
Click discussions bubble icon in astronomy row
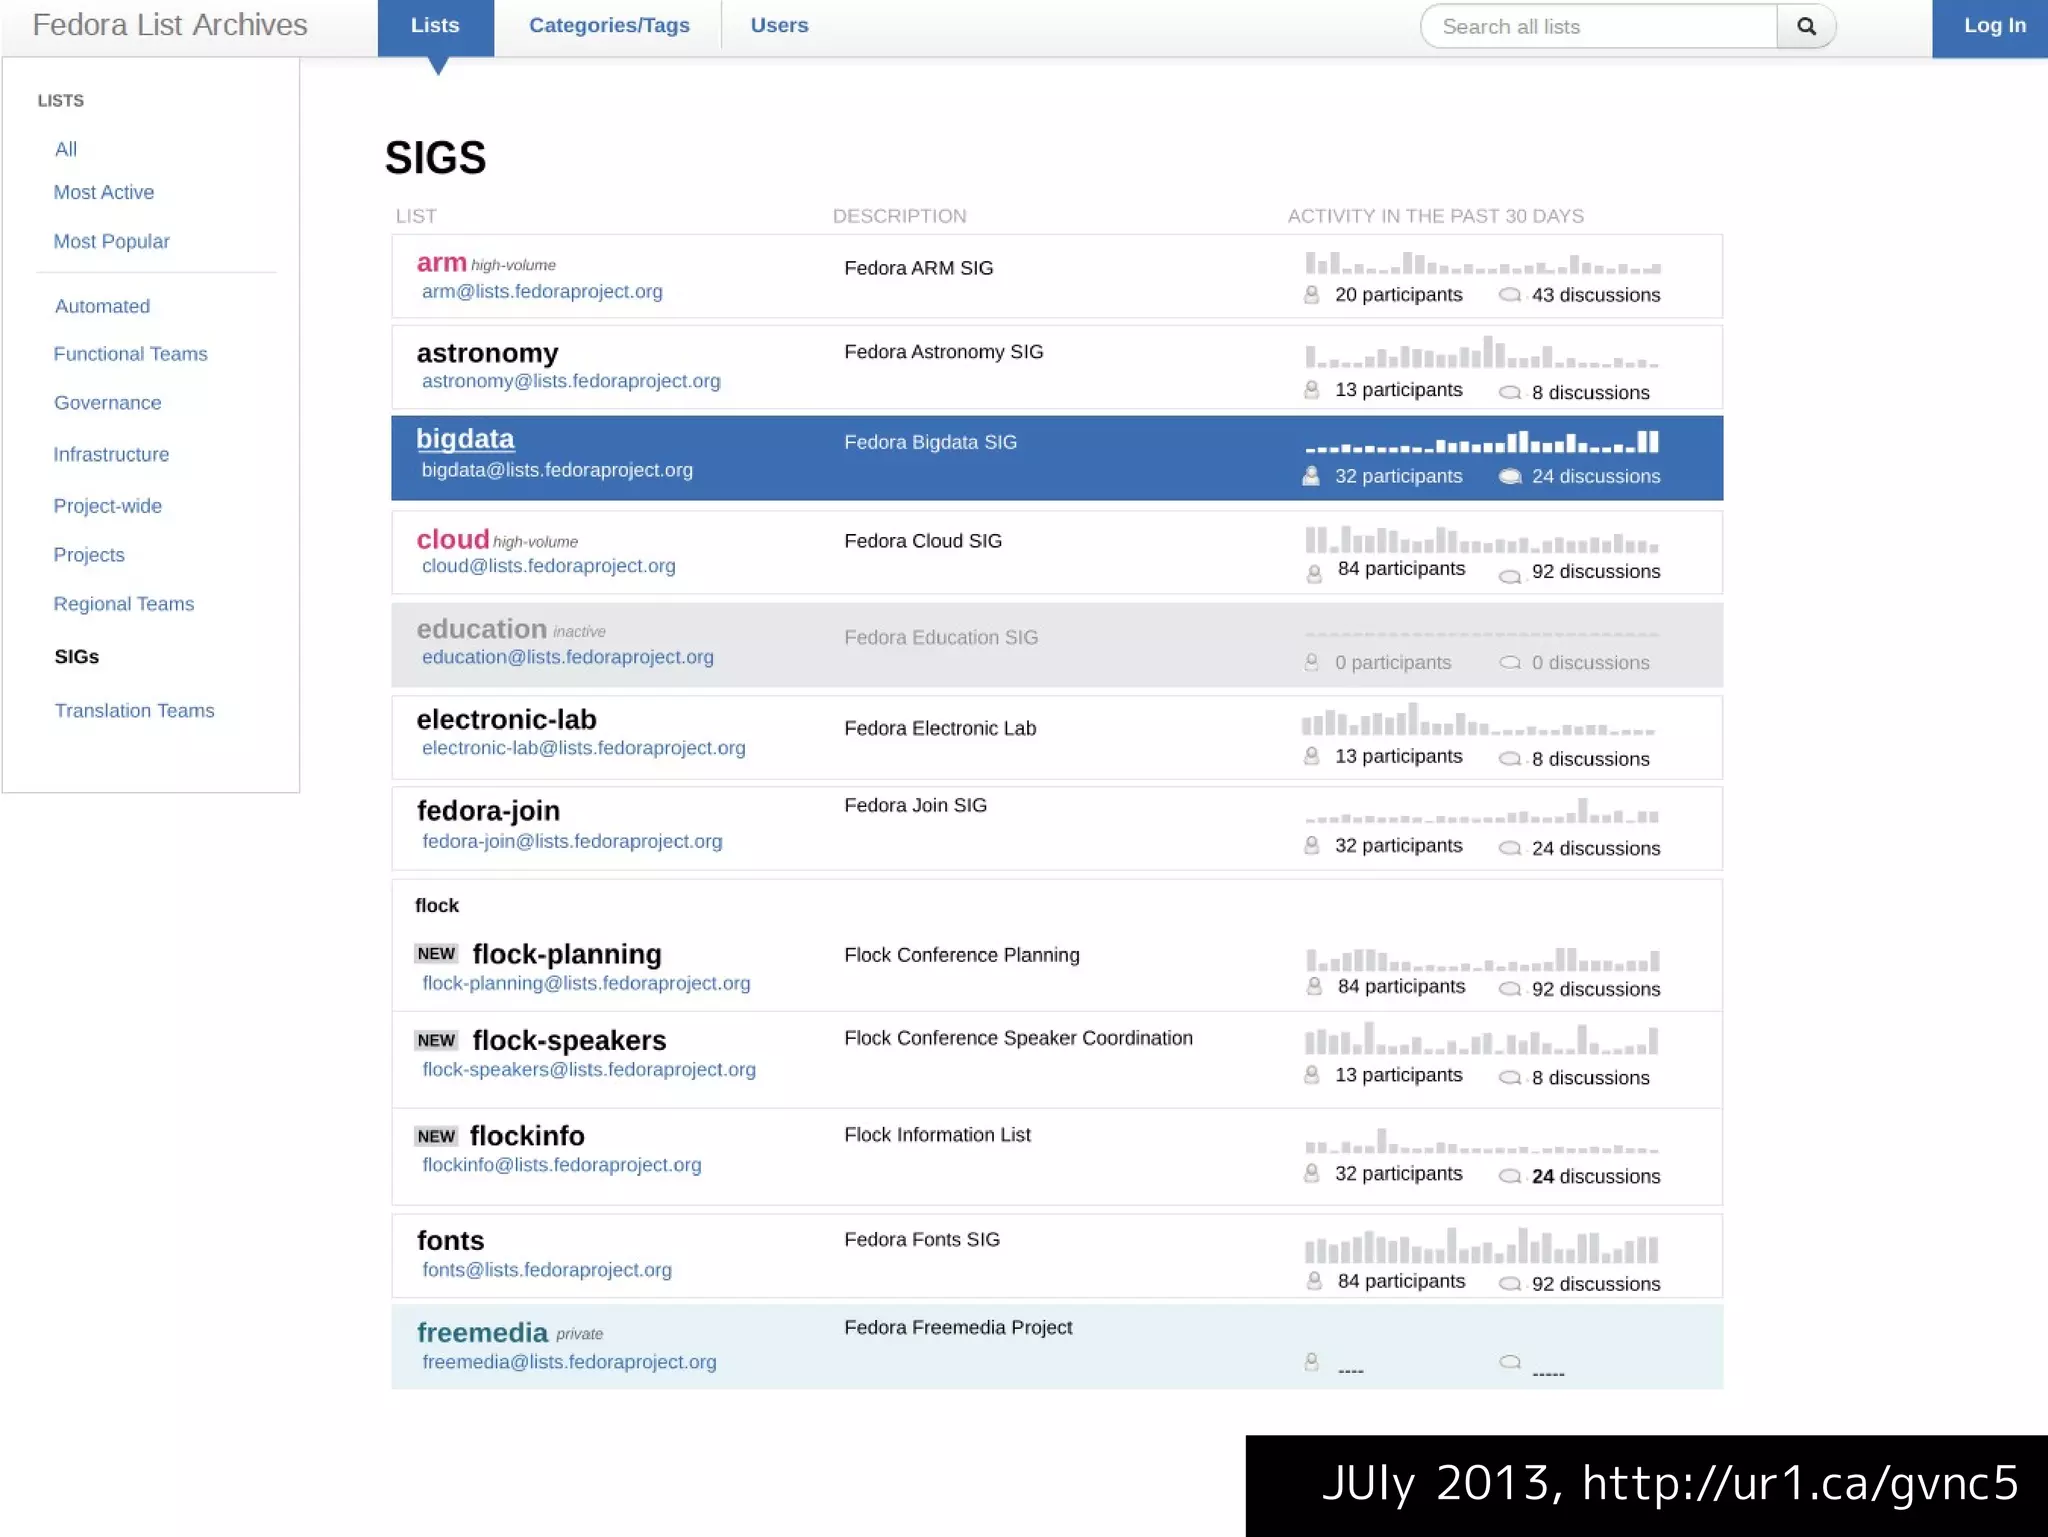[x=1510, y=392]
